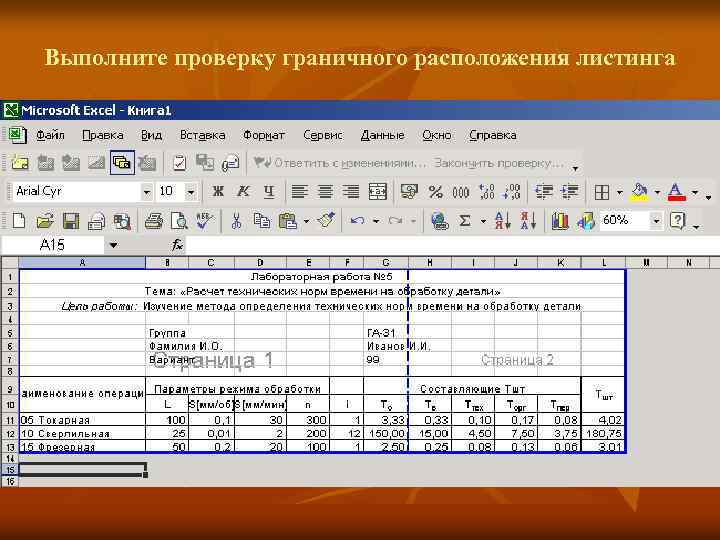This screenshot has height=540, width=720.
Task: Toggle bold formatting (Ж)
Action: point(218,191)
